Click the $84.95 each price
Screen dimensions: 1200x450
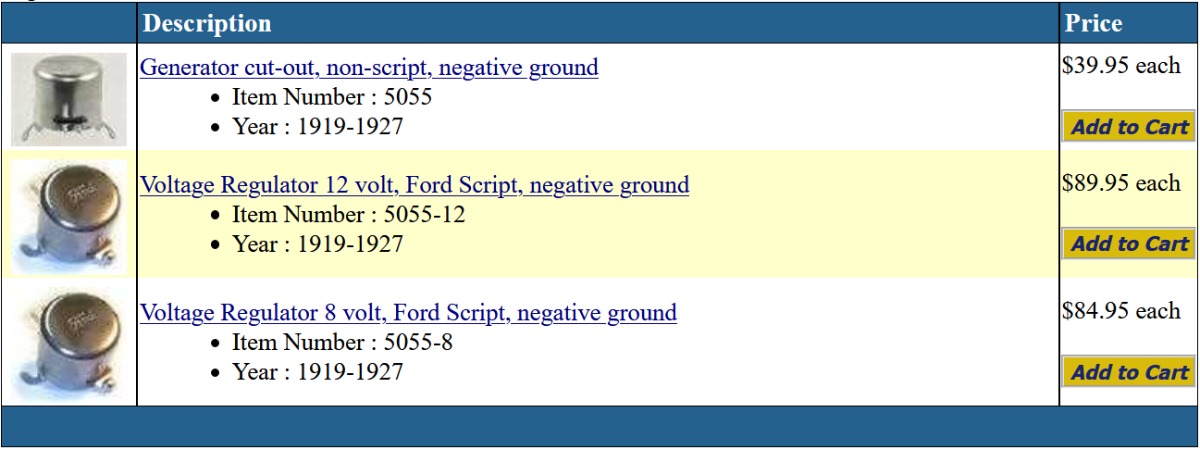click(x=1121, y=311)
